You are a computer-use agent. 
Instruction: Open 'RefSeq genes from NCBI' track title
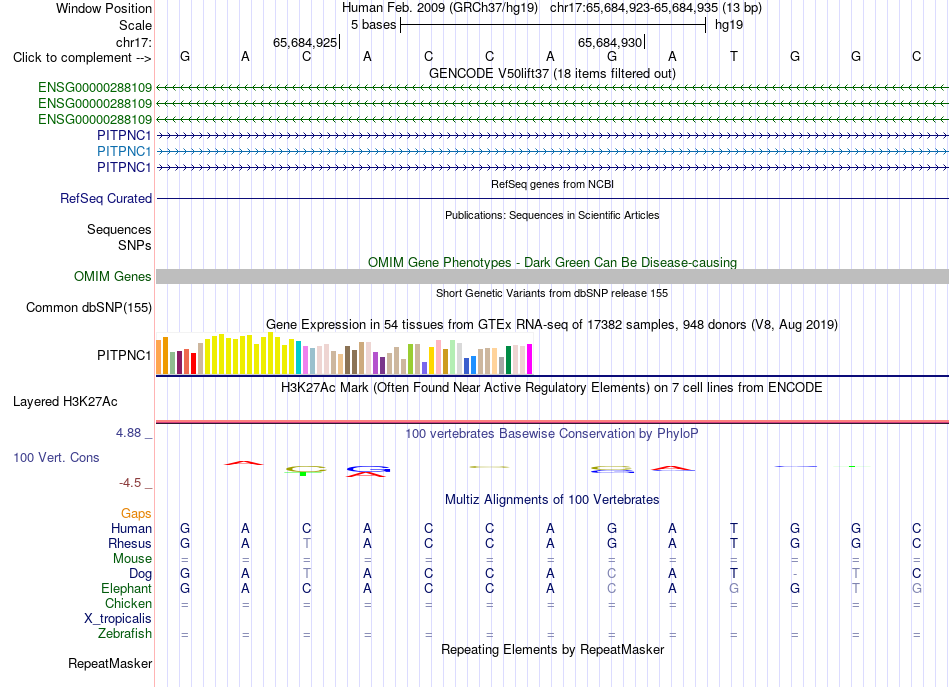(552, 184)
